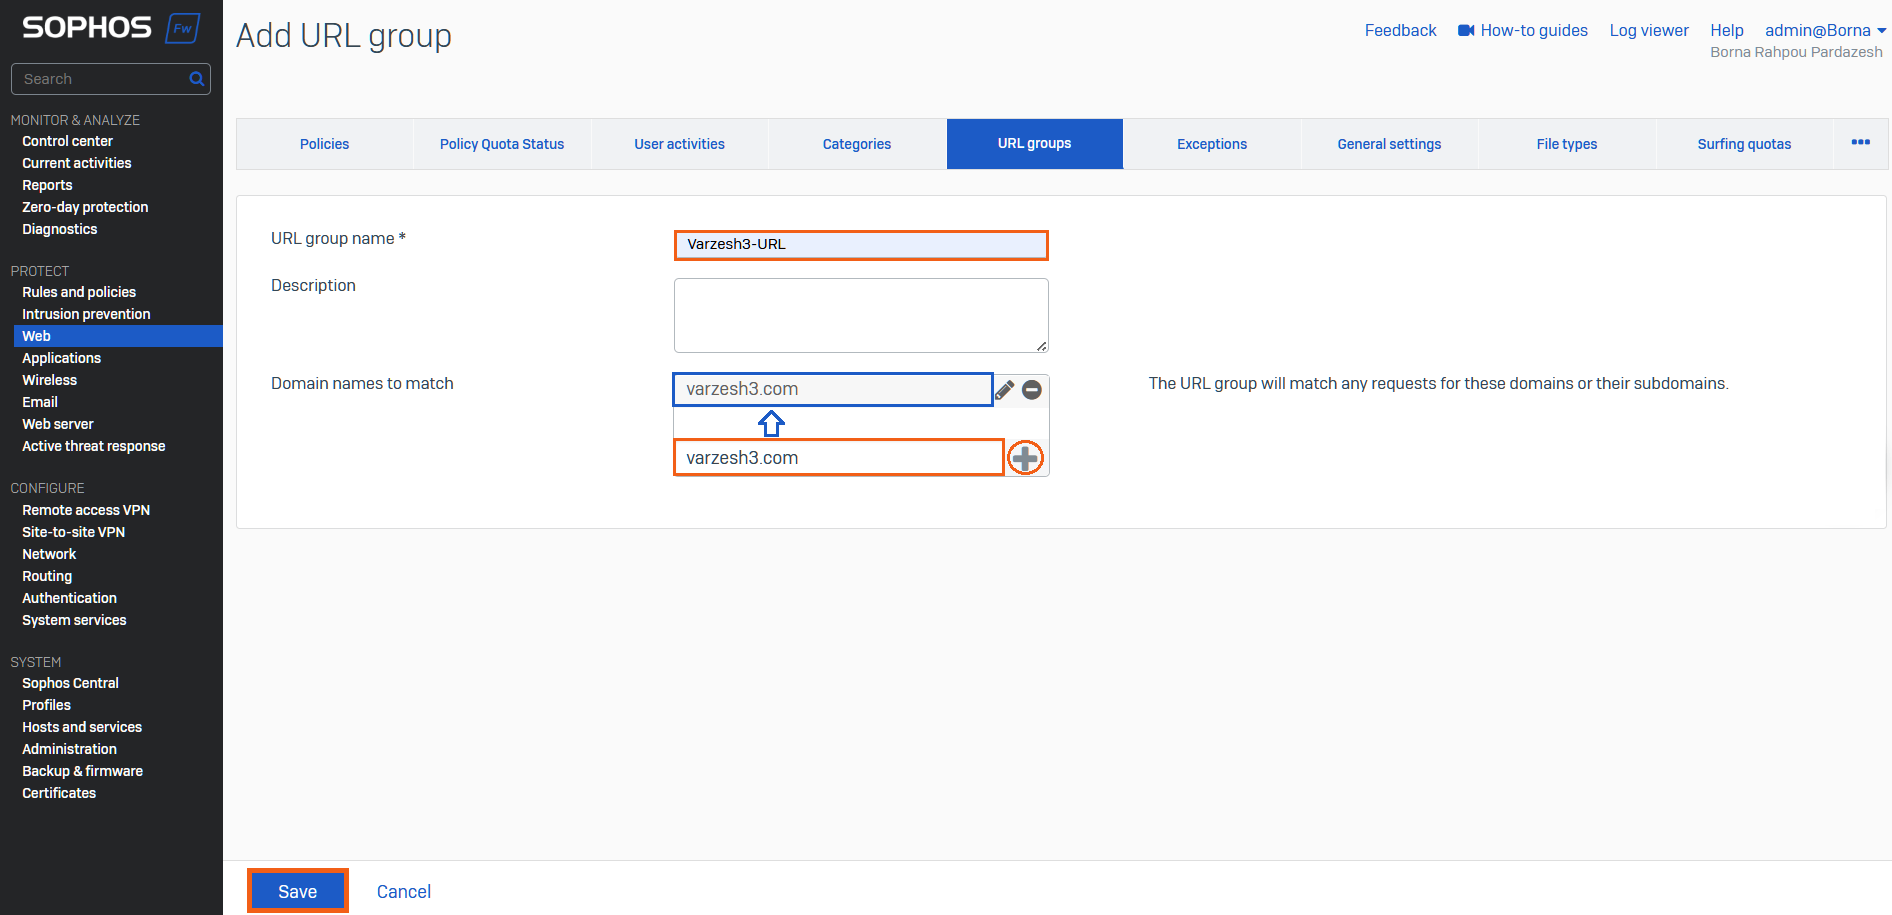This screenshot has width=1892, height=915.
Task: Click the new domain entry field
Action: (839, 457)
